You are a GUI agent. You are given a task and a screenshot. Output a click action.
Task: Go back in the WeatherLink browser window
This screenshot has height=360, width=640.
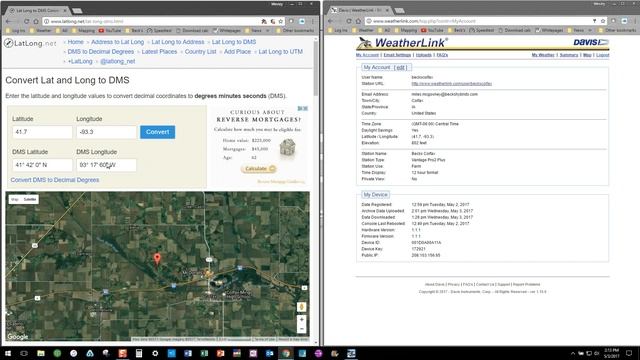click(331, 21)
